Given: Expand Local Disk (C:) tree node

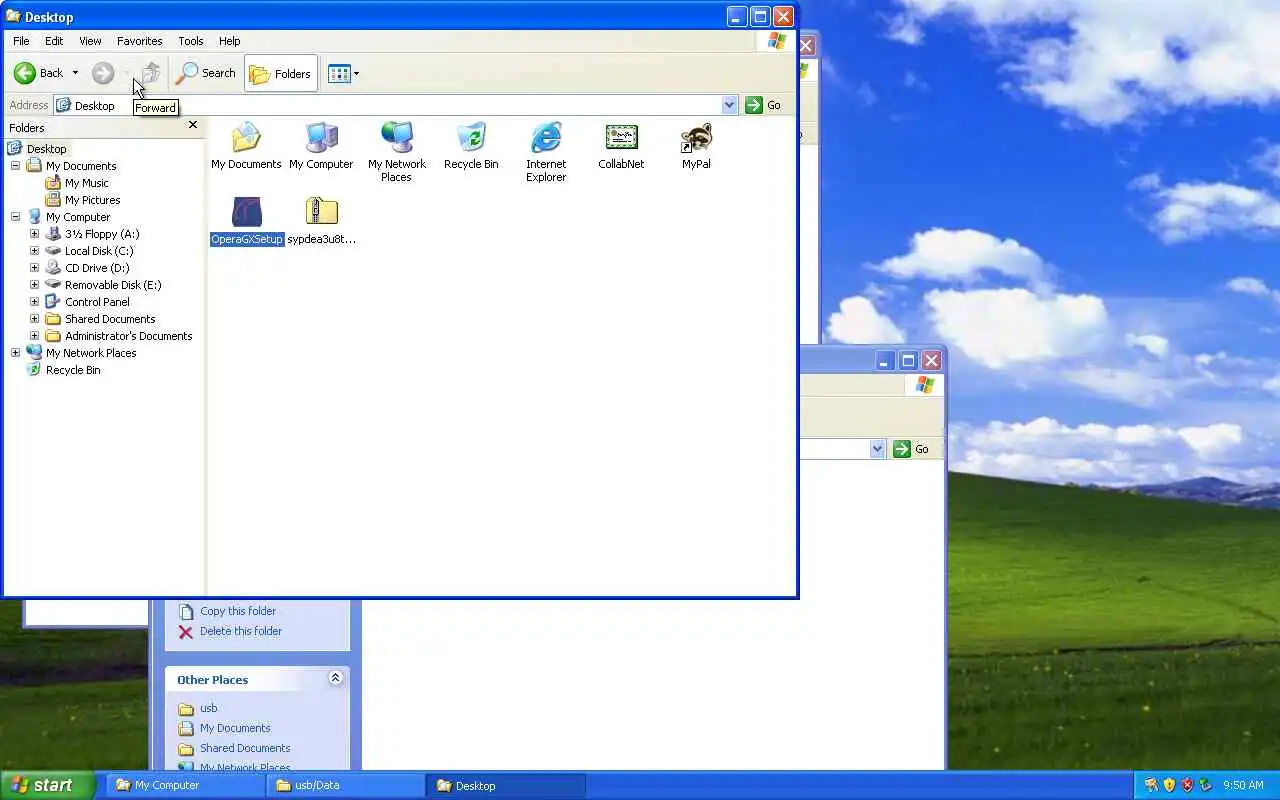Looking at the screenshot, I should [x=34, y=251].
